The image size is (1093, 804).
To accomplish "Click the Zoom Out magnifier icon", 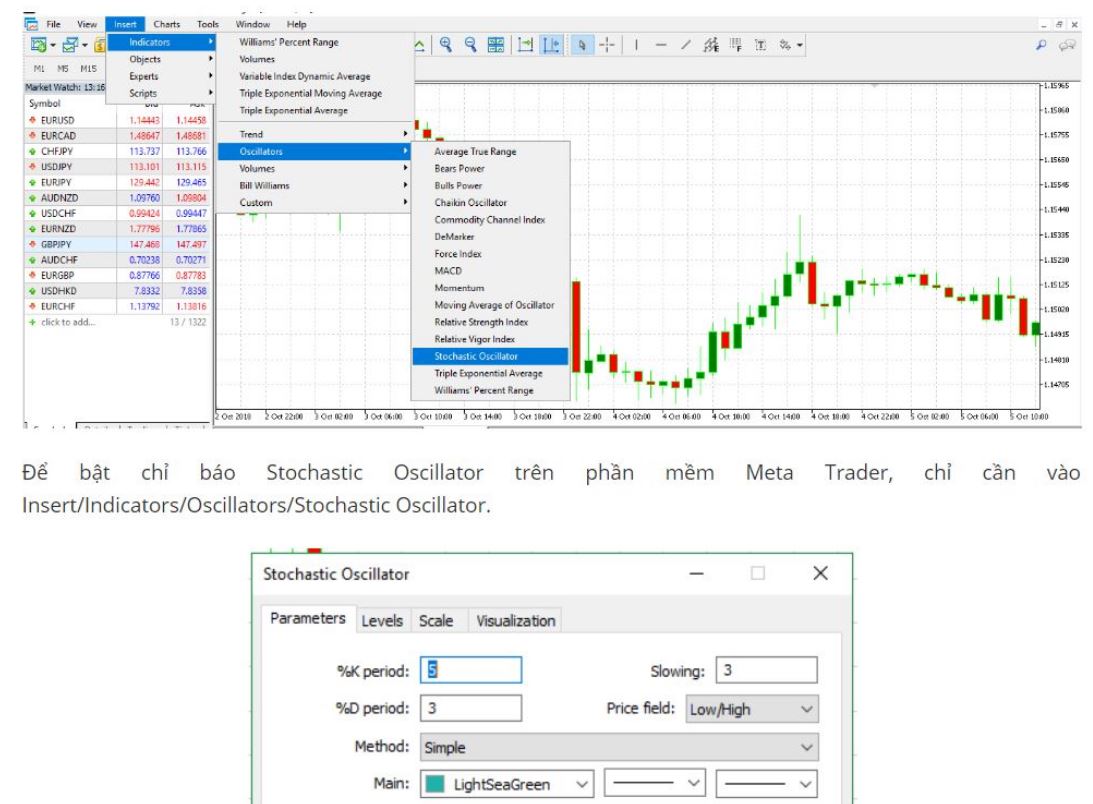I will click(x=470, y=46).
